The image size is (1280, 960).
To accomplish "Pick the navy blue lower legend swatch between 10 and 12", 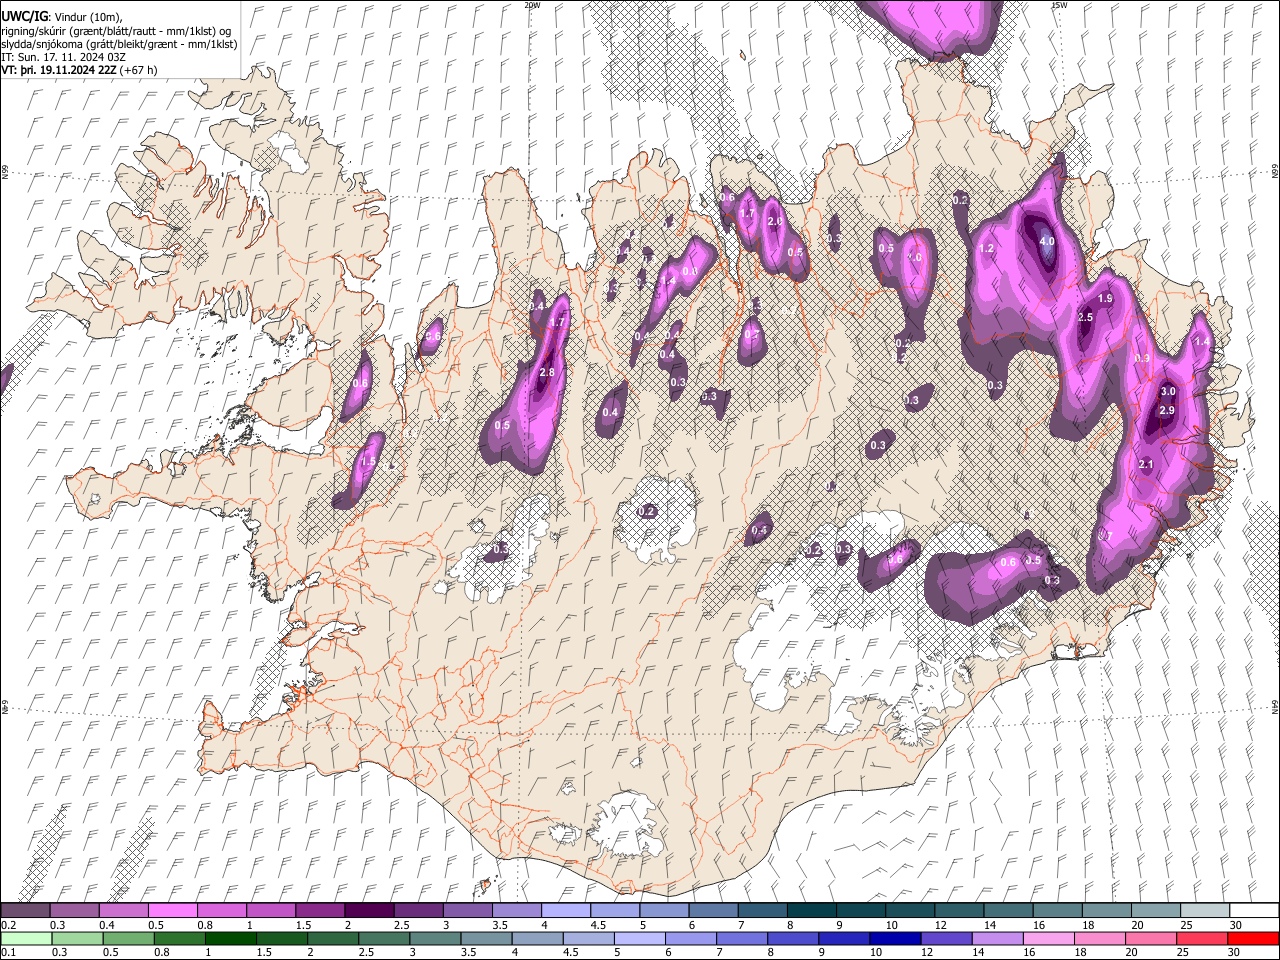I will pos(894,938).
